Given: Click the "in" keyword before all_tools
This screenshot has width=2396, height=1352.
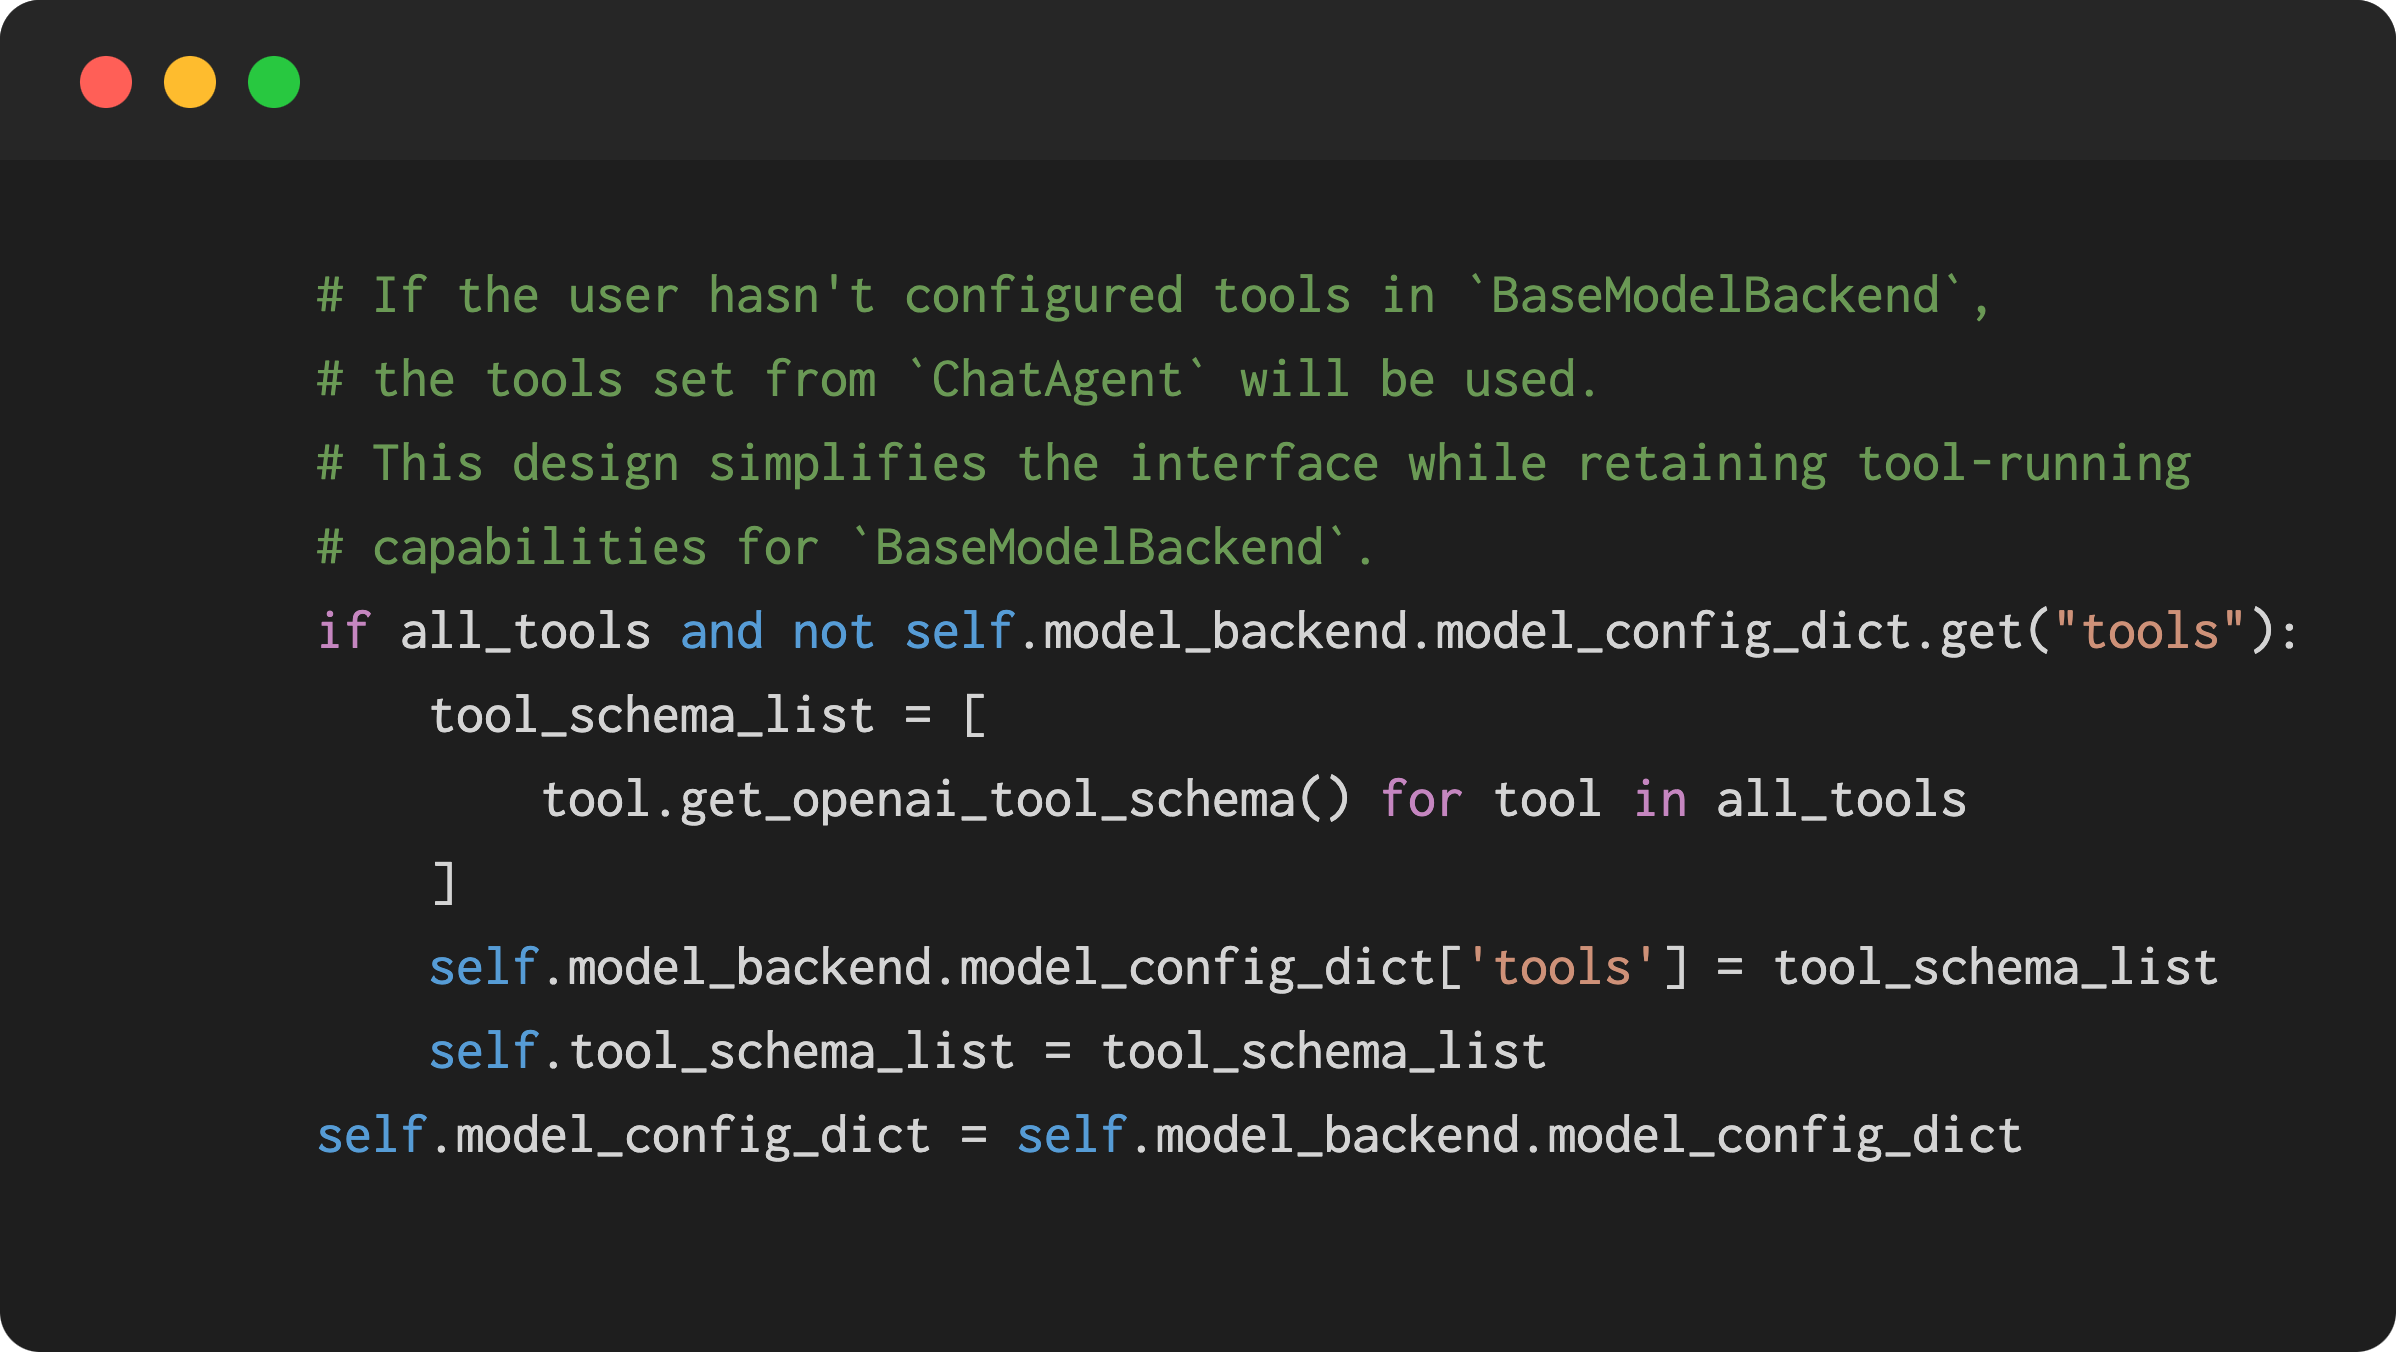Looking at the screenshot, I should pyautogui.click(x=1660, y=800).
